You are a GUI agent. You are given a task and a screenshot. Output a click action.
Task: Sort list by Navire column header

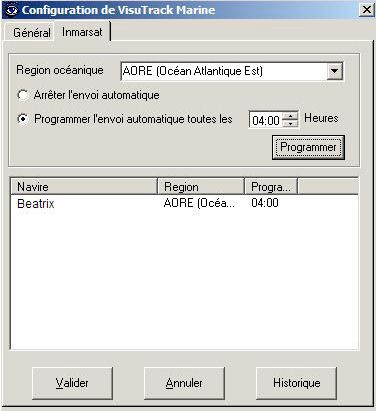pyautogui.click(x=84, y=187)
